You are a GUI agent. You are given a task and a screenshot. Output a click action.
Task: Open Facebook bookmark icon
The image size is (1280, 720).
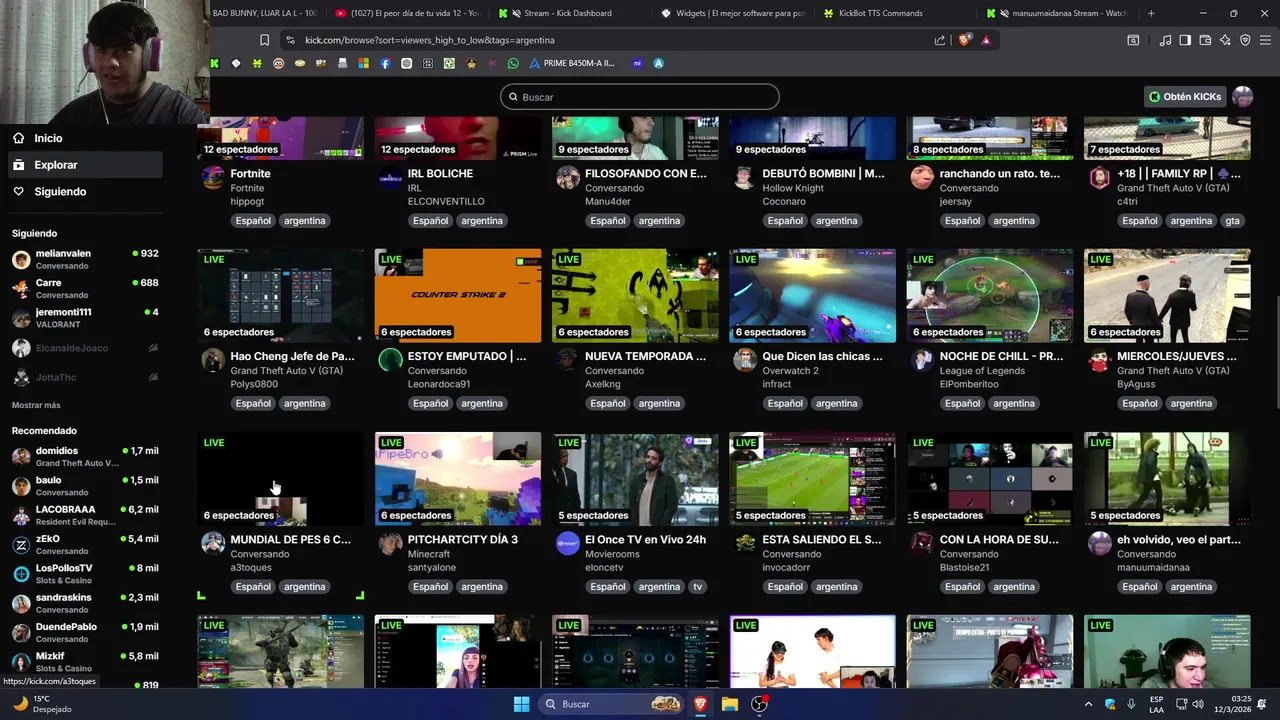(385, 63)
